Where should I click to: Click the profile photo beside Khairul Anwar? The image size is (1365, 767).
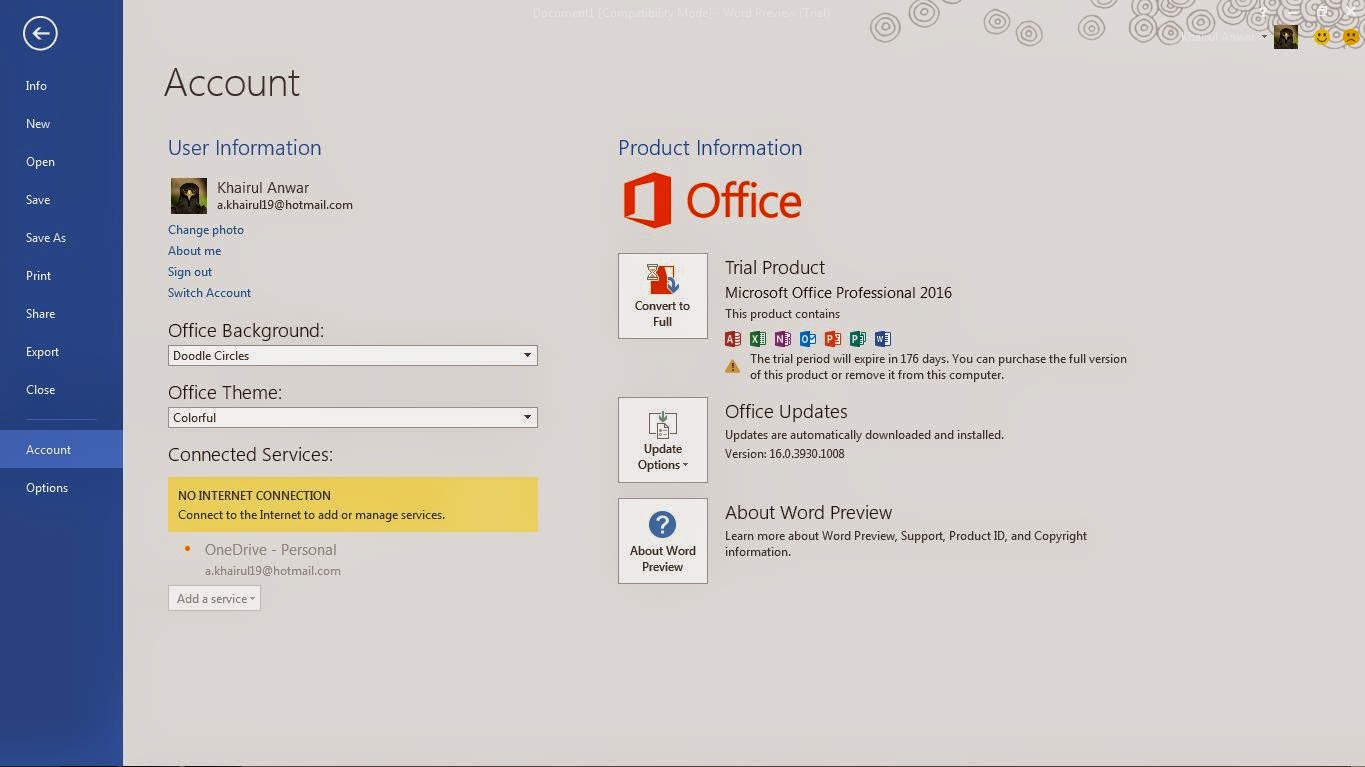pyautogui.click(x=189, y=196)
